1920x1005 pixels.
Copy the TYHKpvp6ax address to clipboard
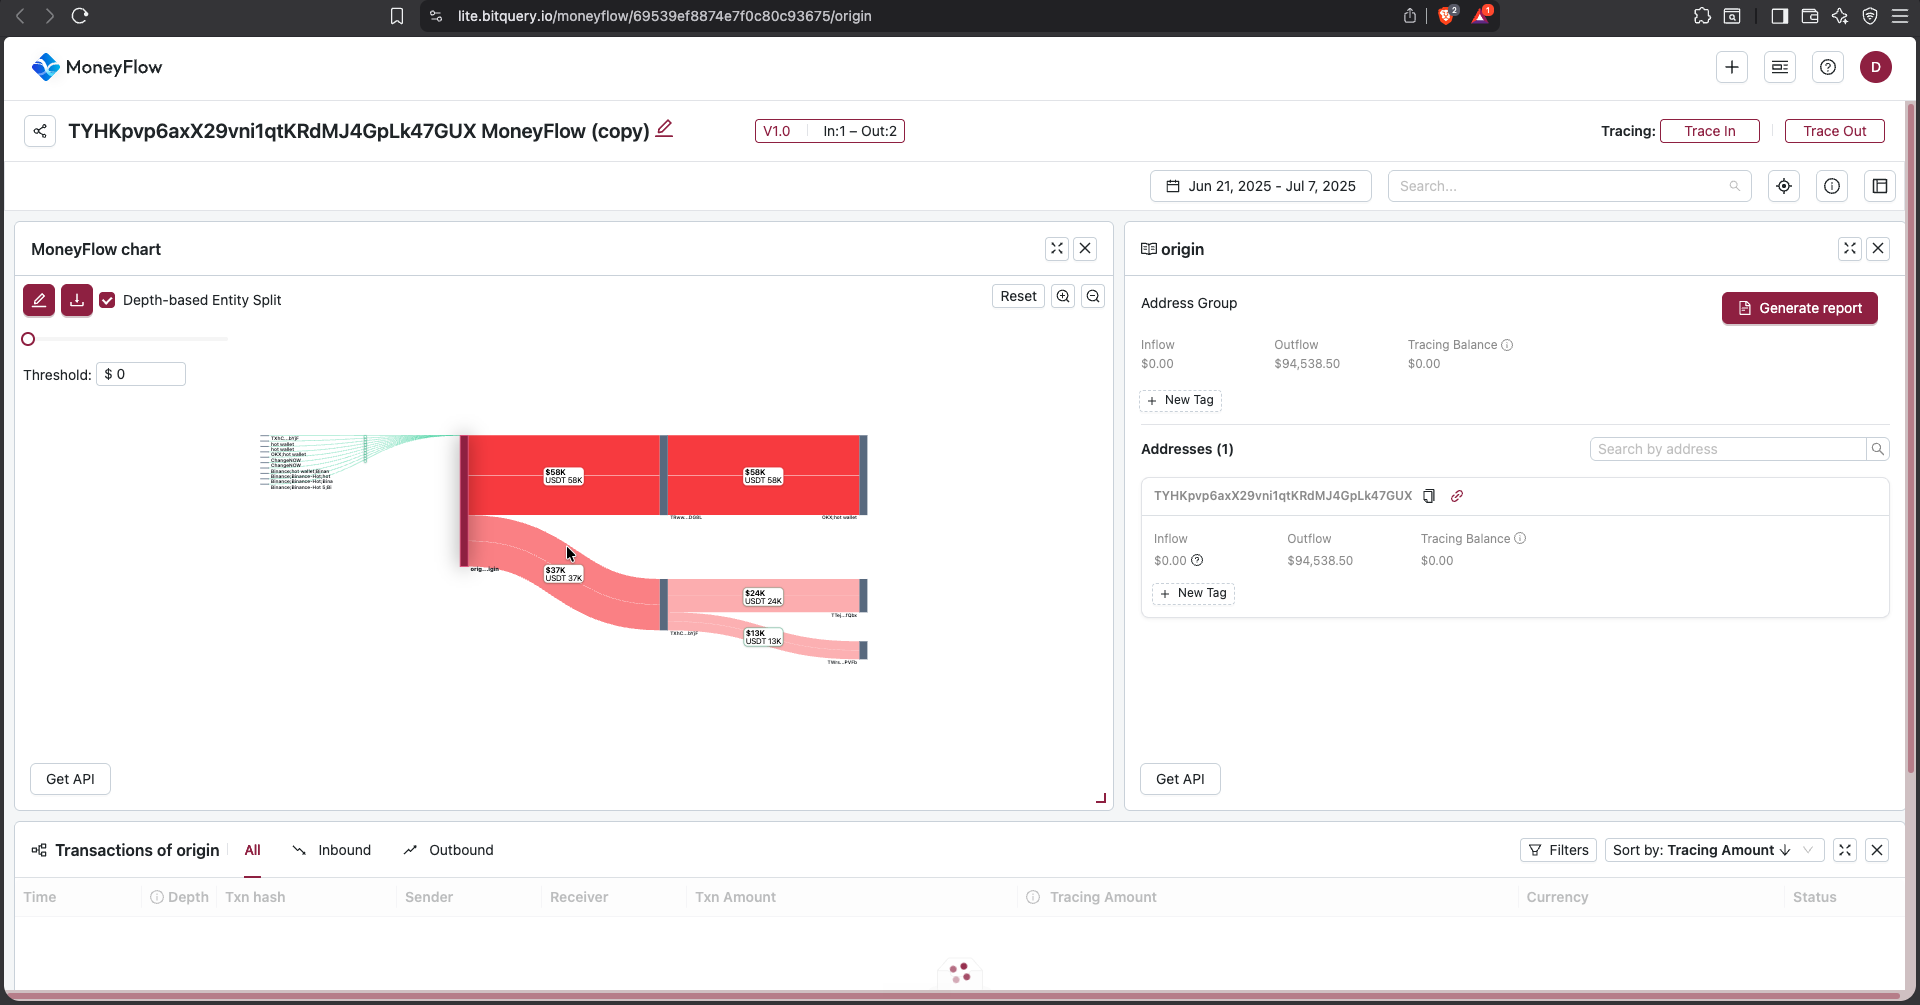coord(1429,496)
